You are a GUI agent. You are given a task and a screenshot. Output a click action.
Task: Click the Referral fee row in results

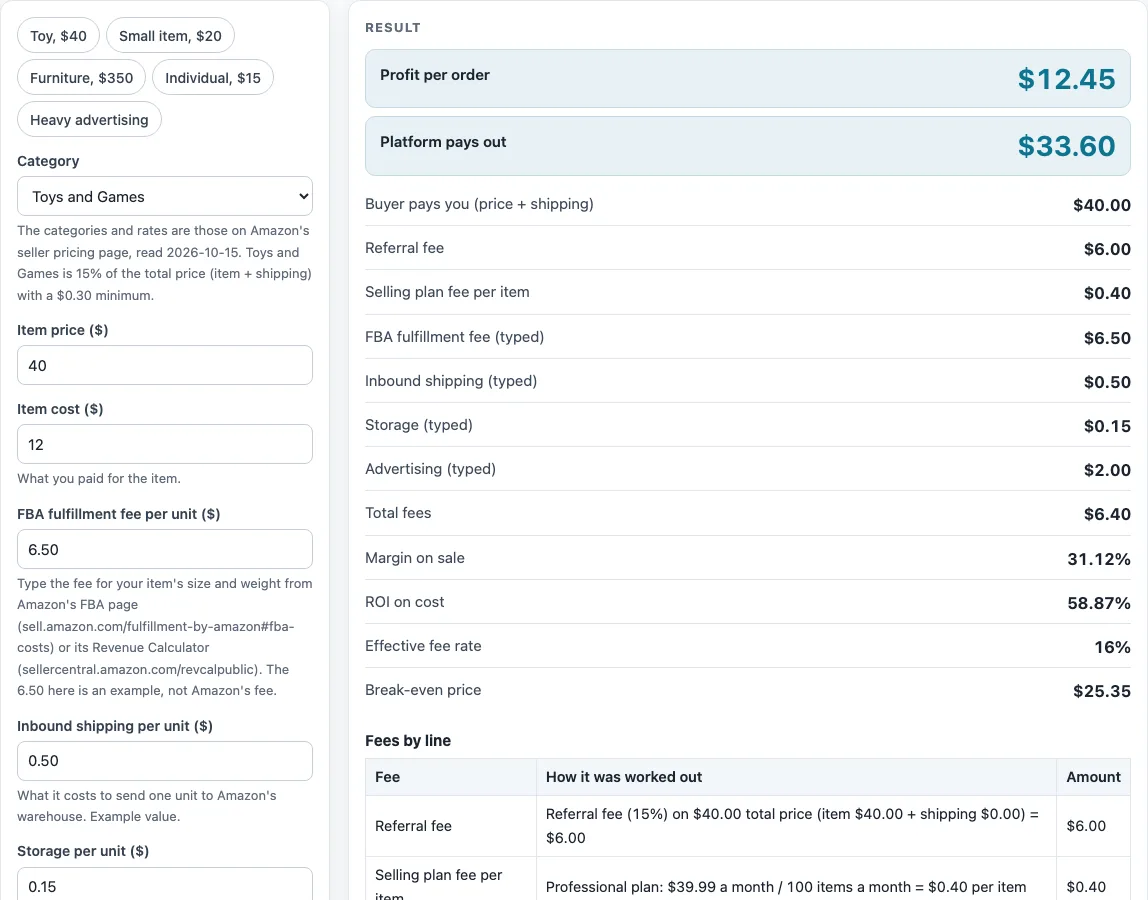click(748, 248)
